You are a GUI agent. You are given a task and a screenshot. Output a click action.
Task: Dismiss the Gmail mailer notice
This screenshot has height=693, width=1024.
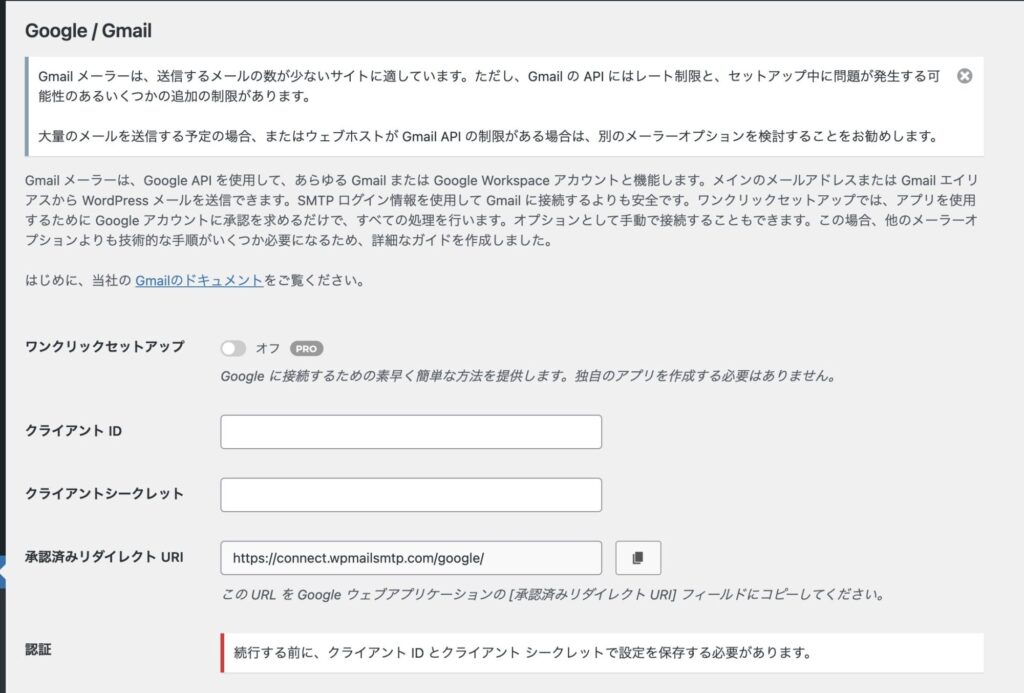pos(964,76)
